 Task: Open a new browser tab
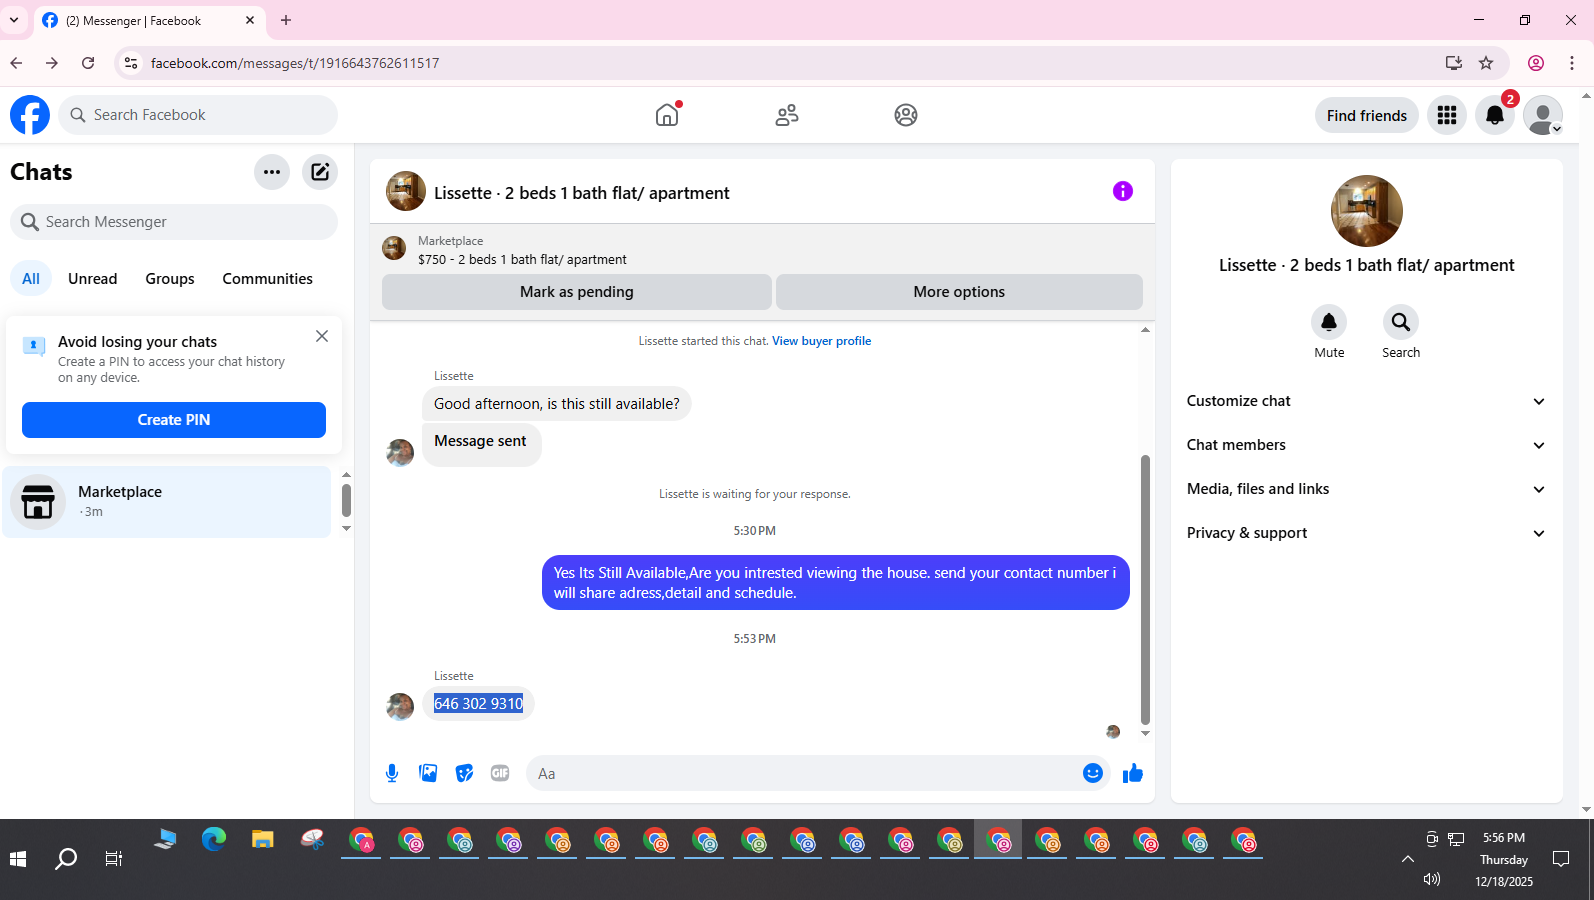[x=286, y=20]
